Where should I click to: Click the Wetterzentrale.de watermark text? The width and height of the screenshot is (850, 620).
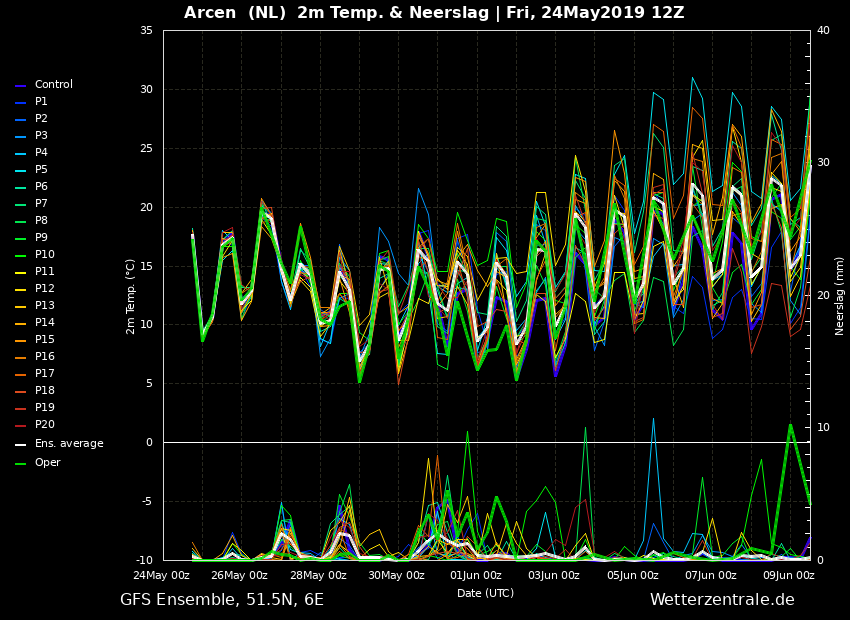click(x=722, y=599)
